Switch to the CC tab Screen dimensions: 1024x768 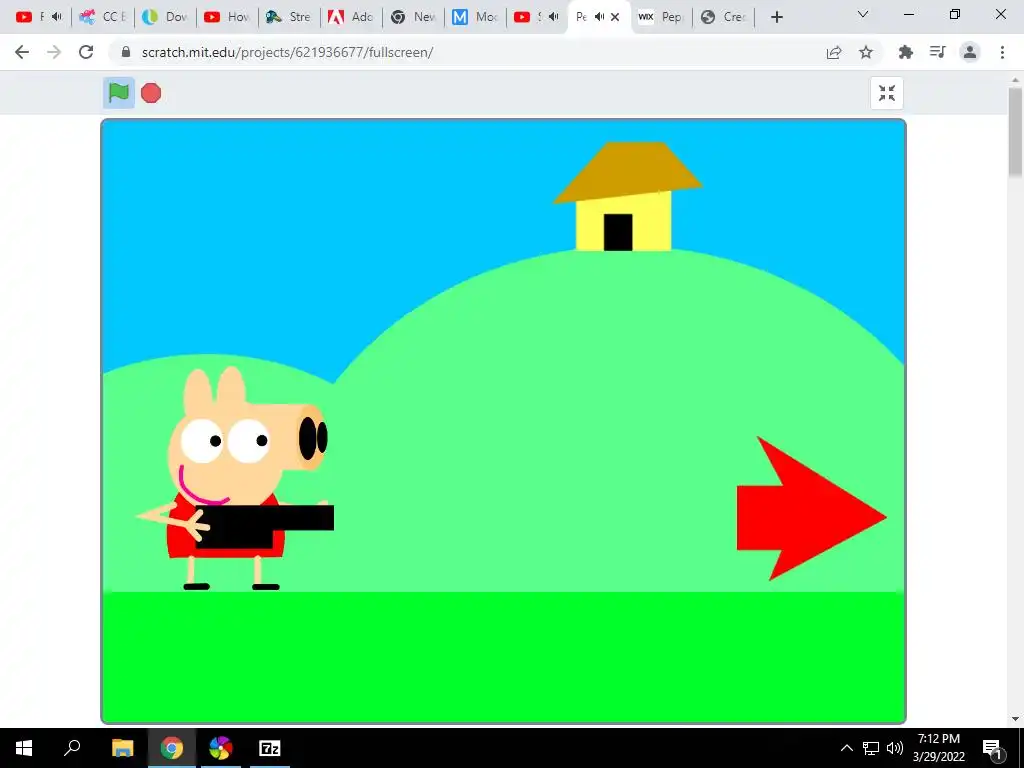point(103,17)
